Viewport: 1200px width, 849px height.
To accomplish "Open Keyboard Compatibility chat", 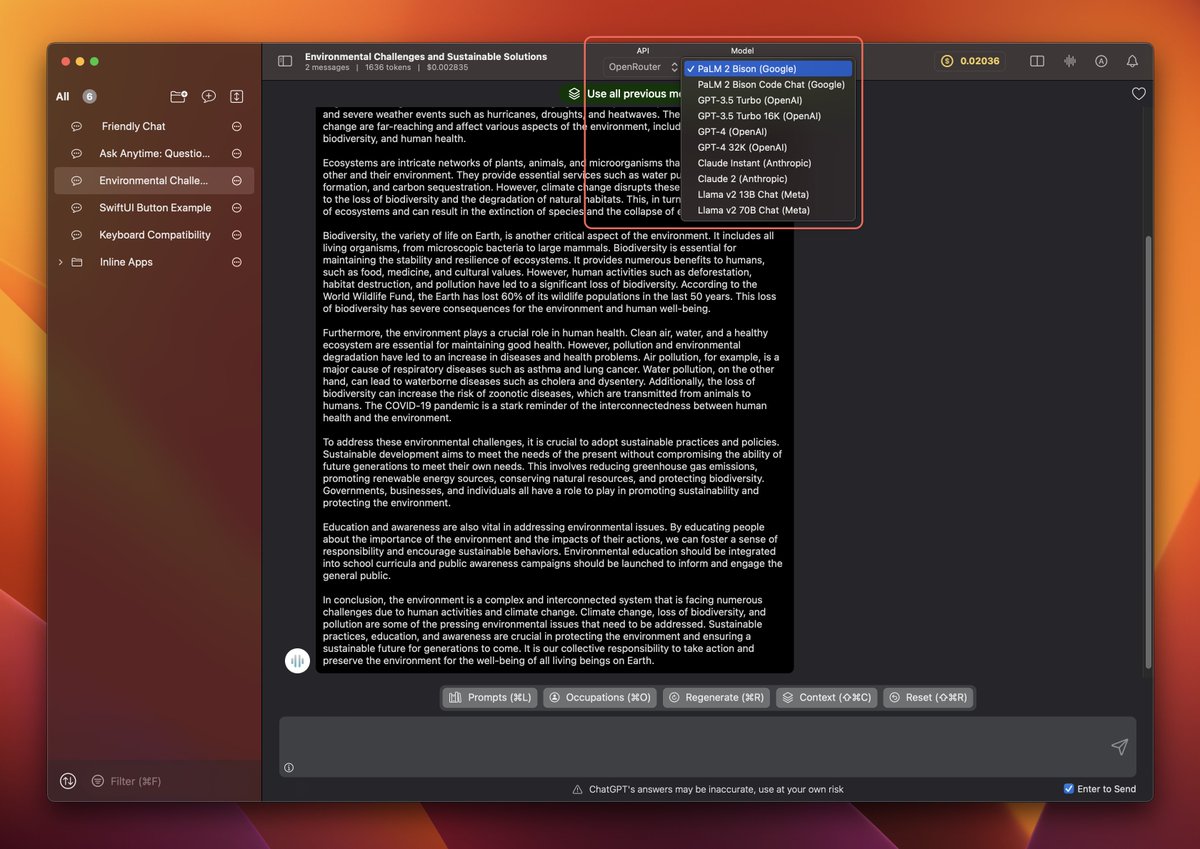I will (155, 235).
